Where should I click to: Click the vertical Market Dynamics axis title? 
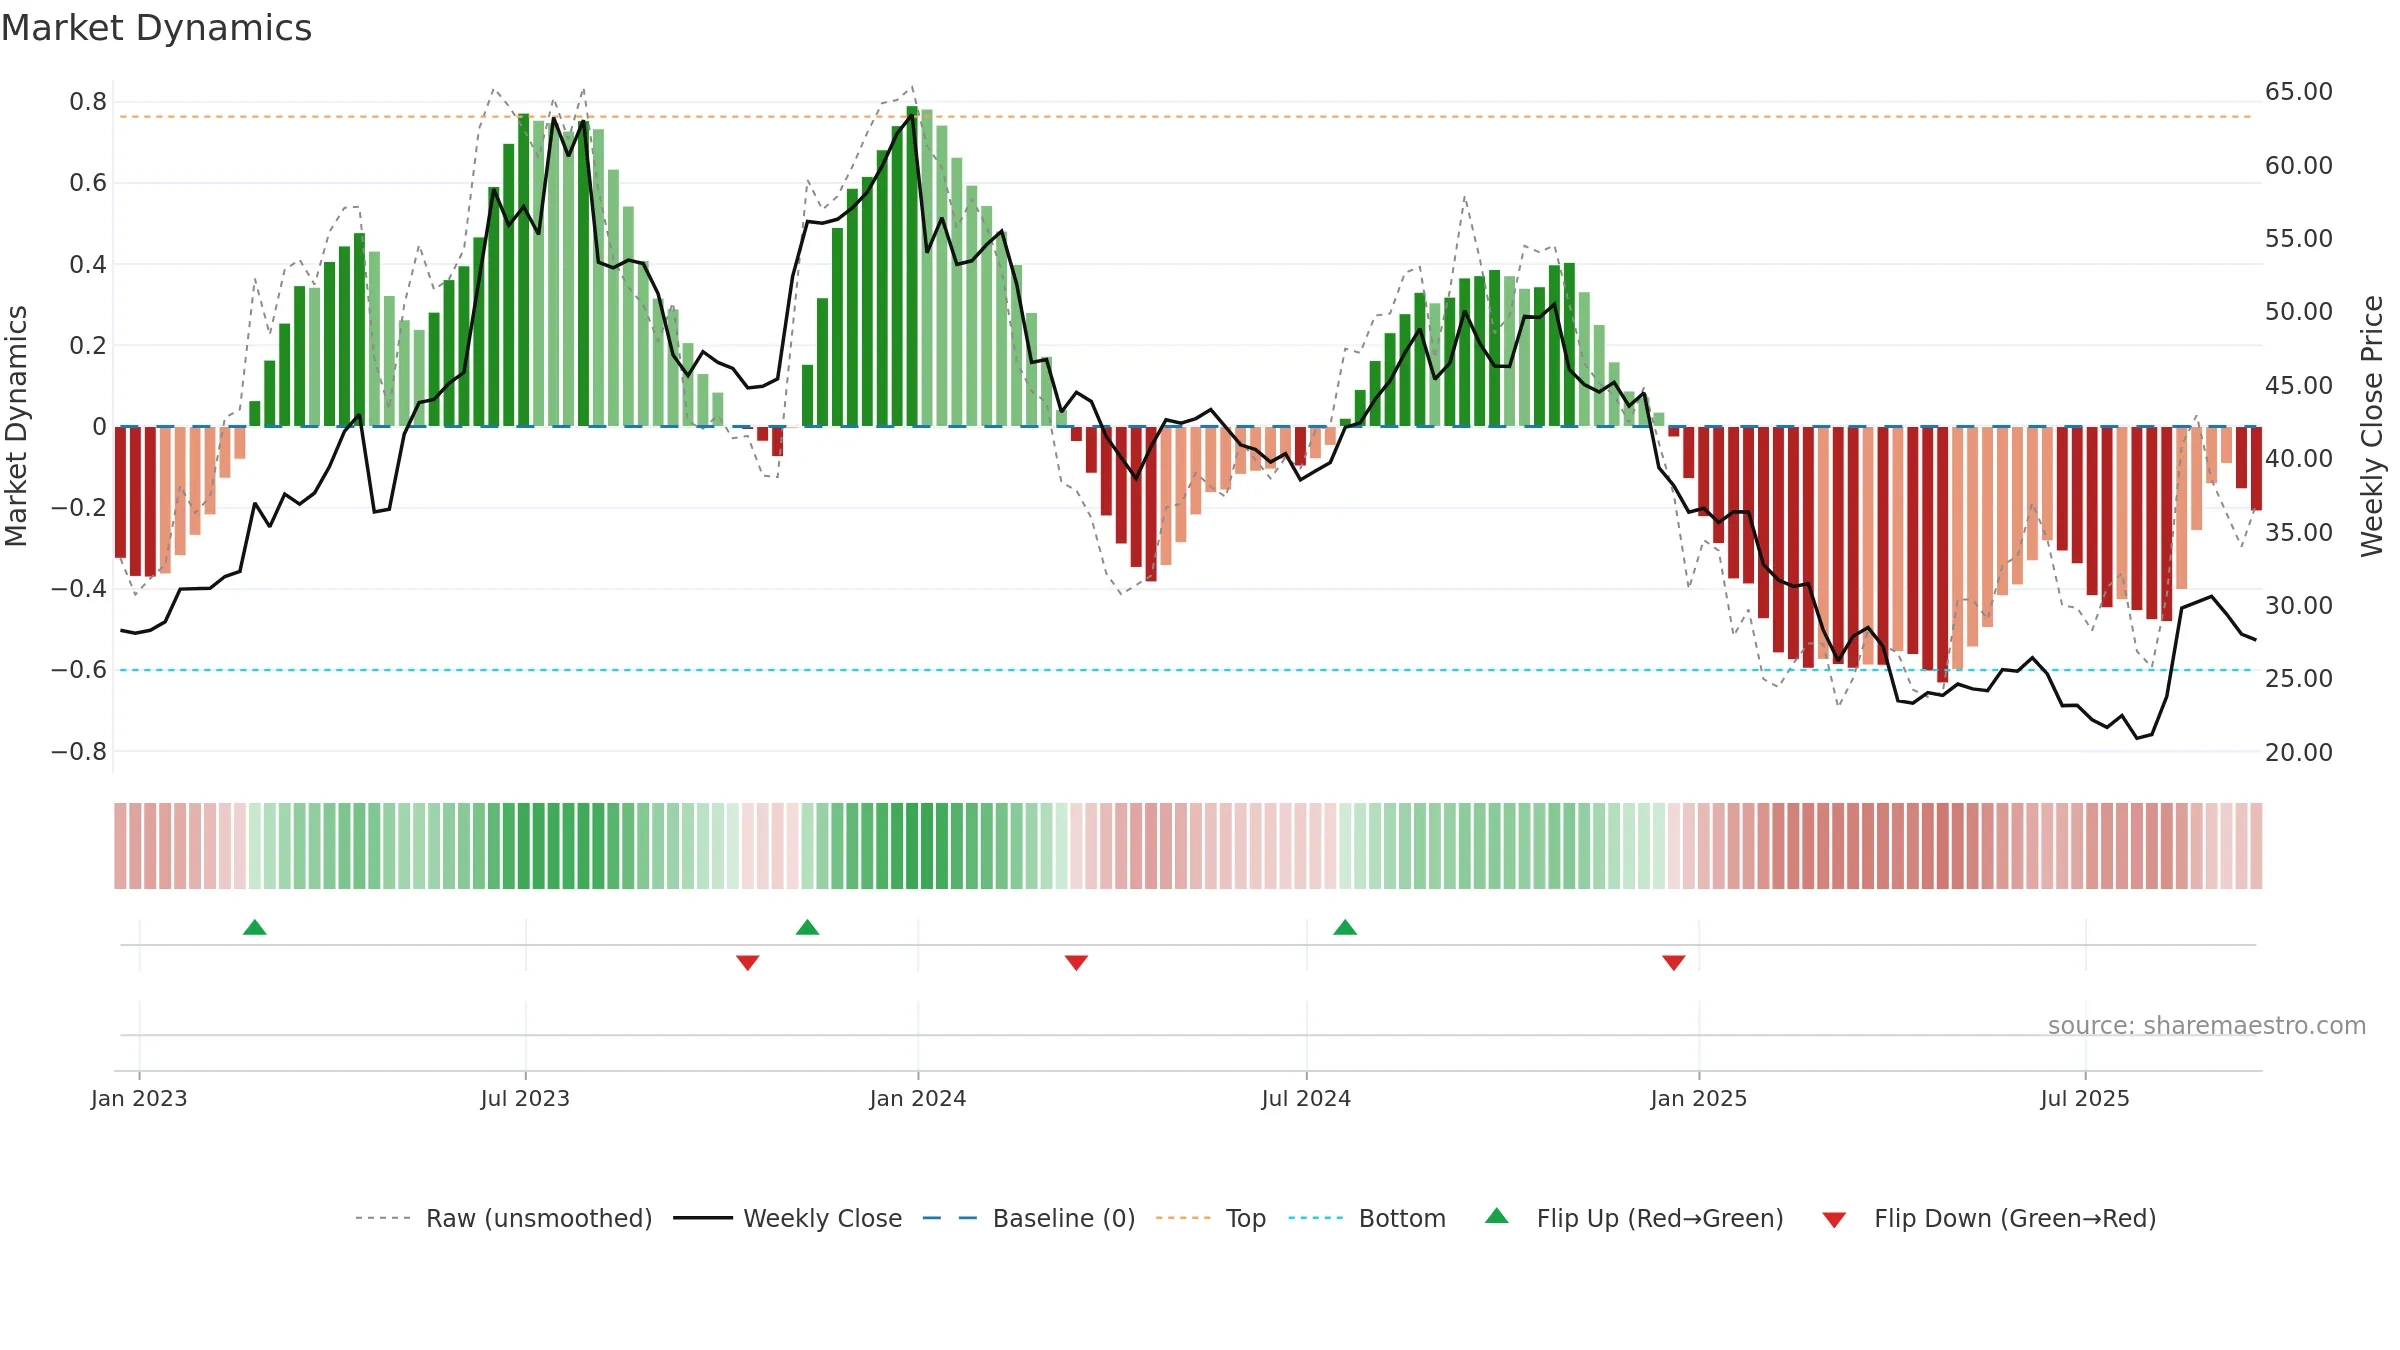click(16, 426)
